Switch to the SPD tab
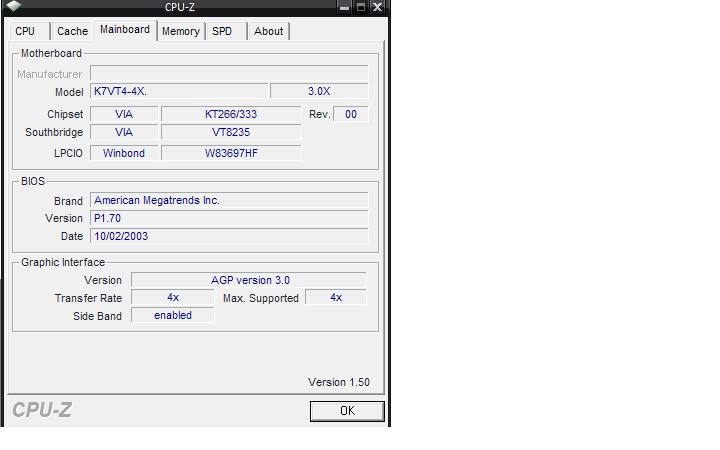 [225, 31]
